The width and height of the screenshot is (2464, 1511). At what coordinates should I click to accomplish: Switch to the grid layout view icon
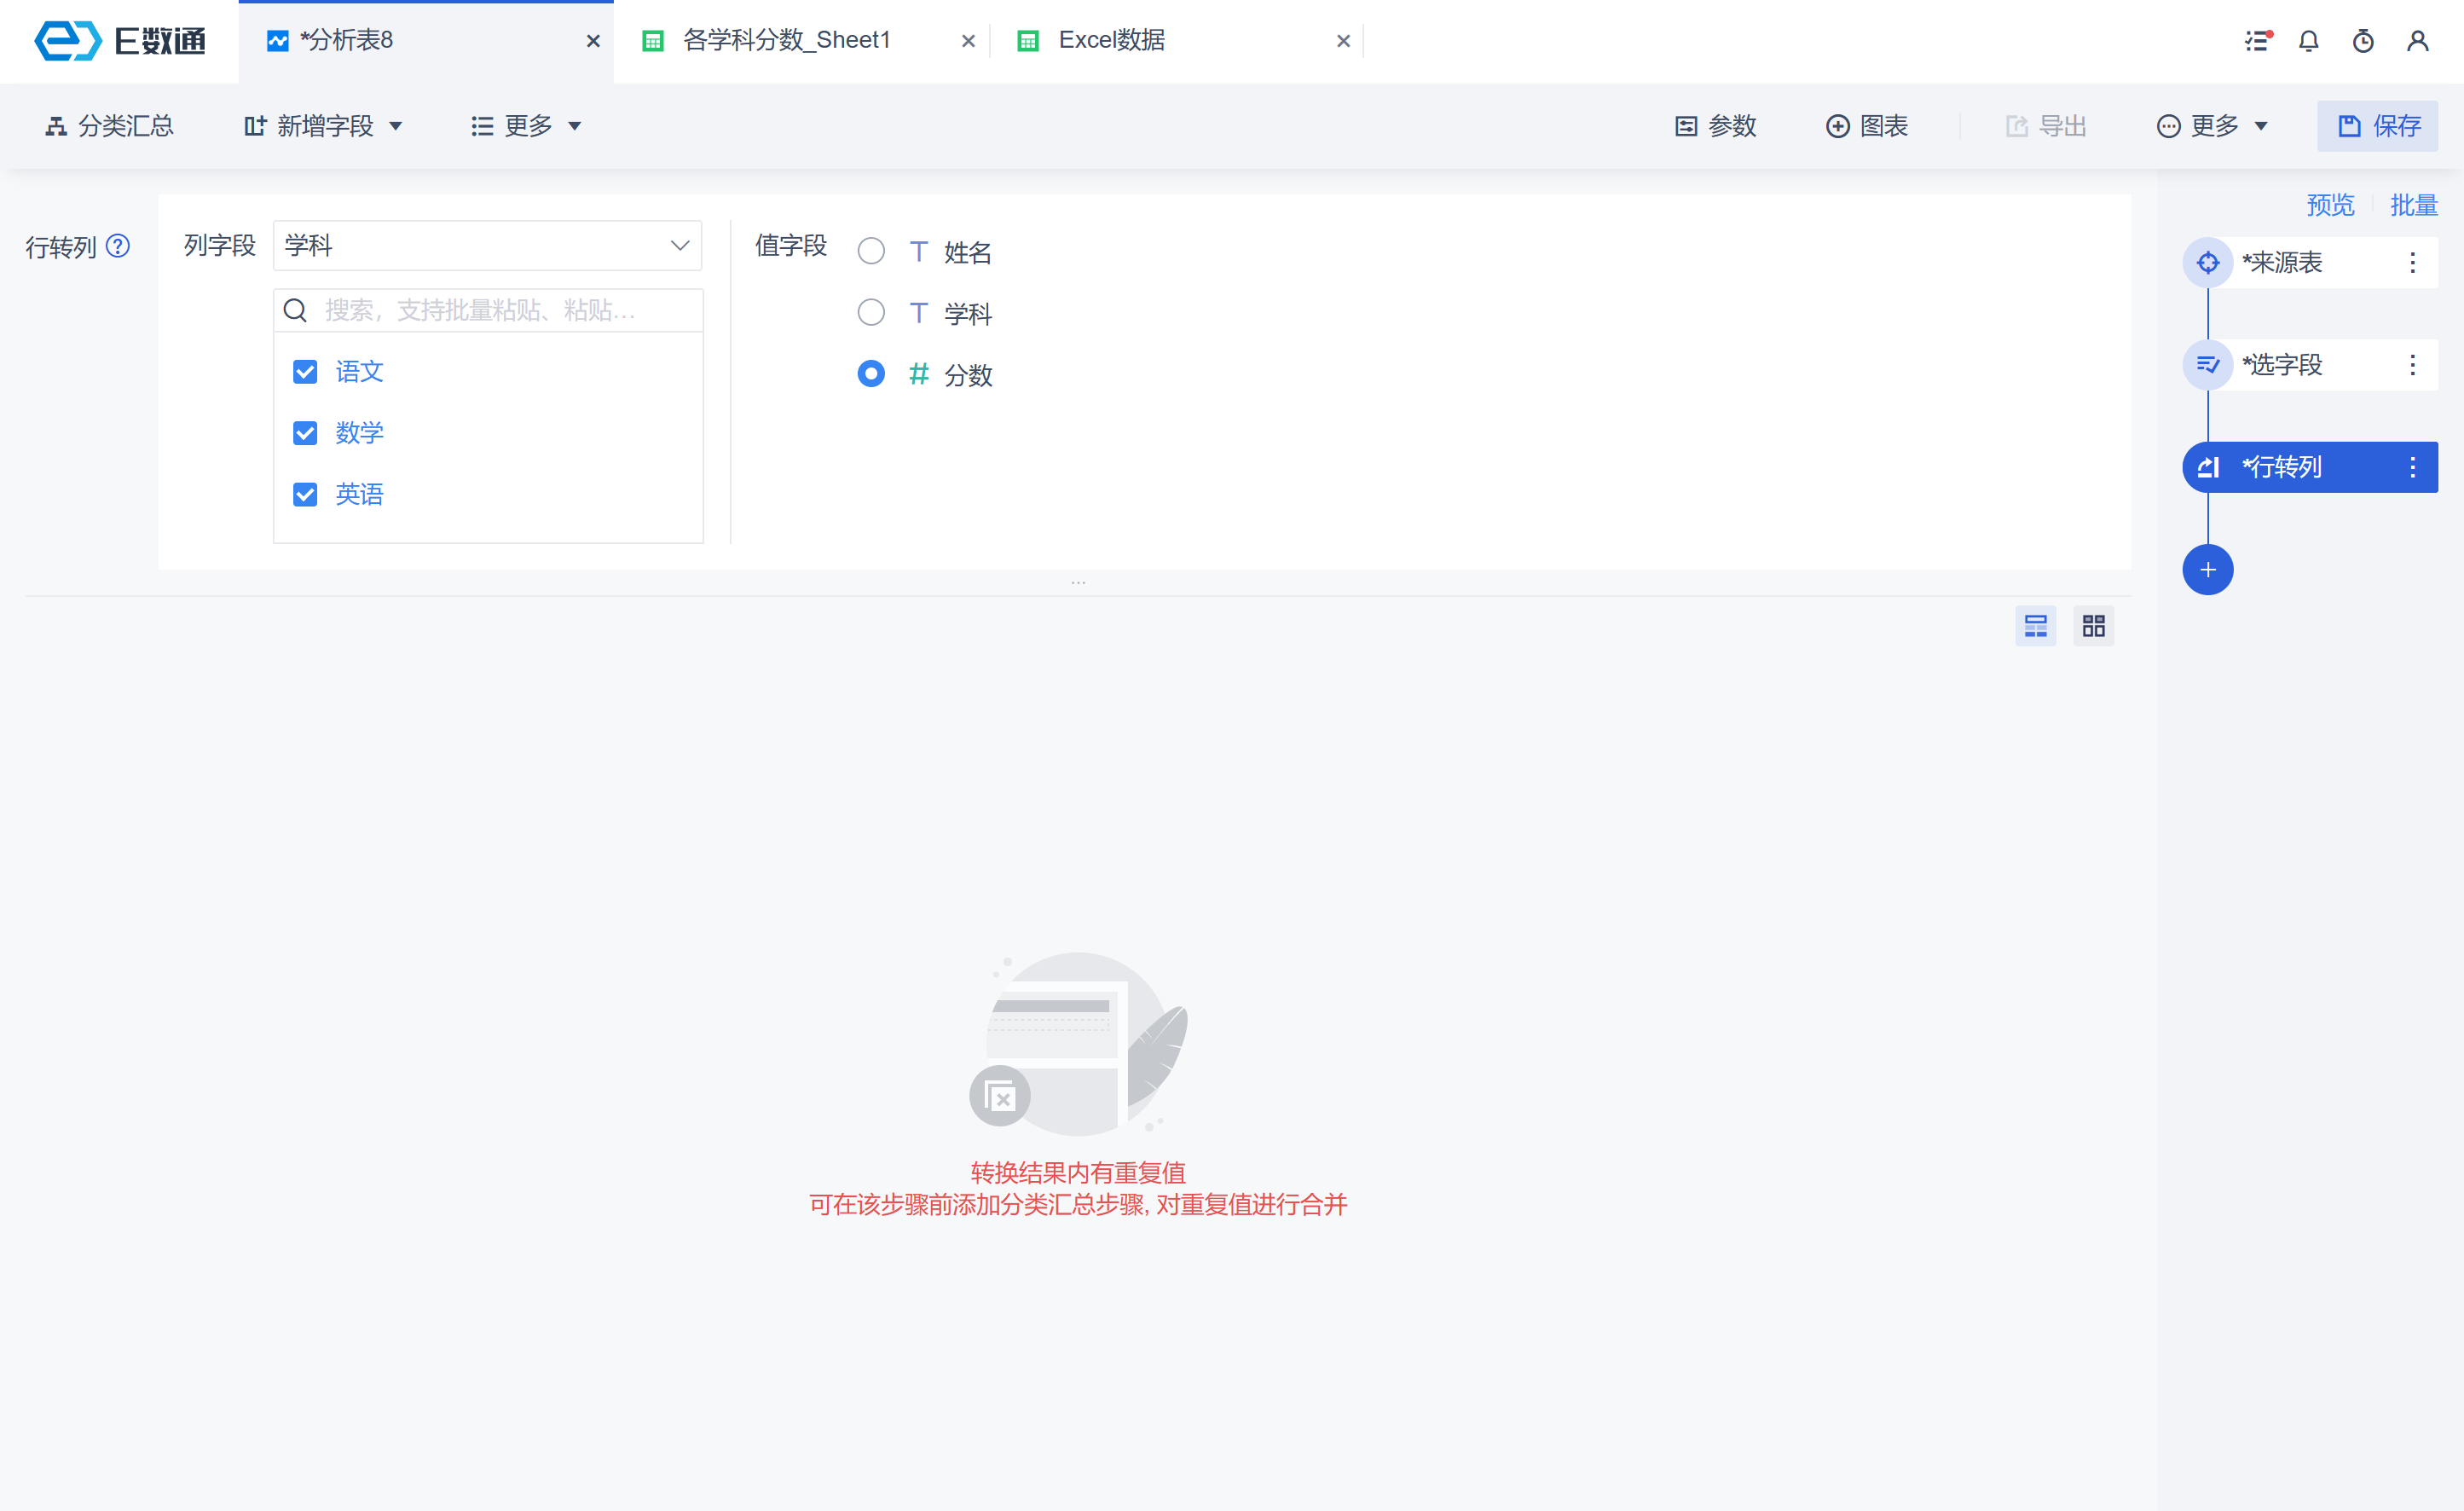(x=2093, y=626)
